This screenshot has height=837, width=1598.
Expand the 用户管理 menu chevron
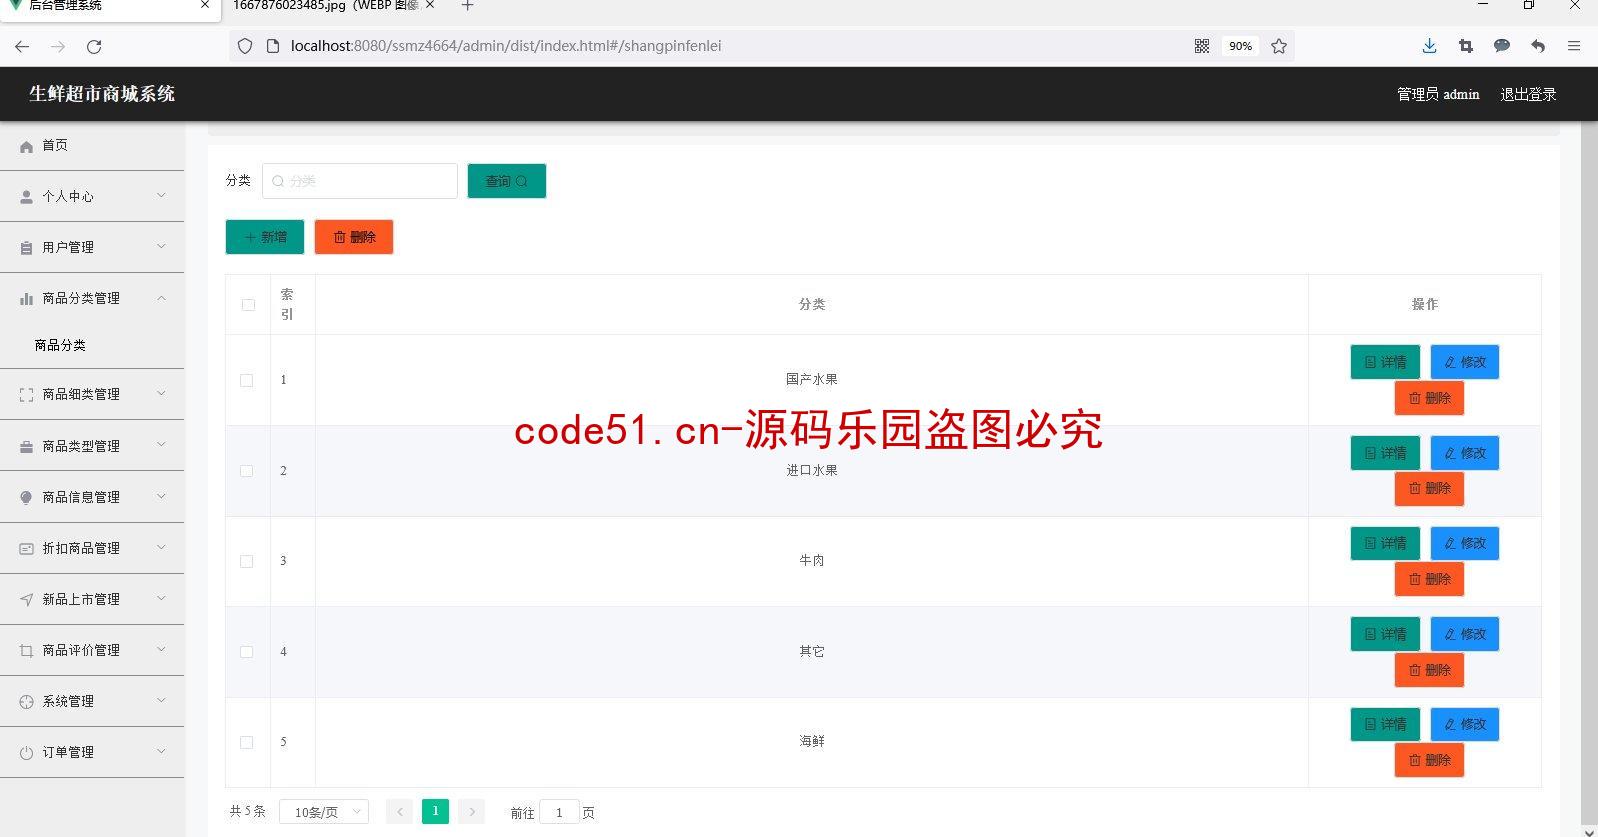tap(161, 247)
